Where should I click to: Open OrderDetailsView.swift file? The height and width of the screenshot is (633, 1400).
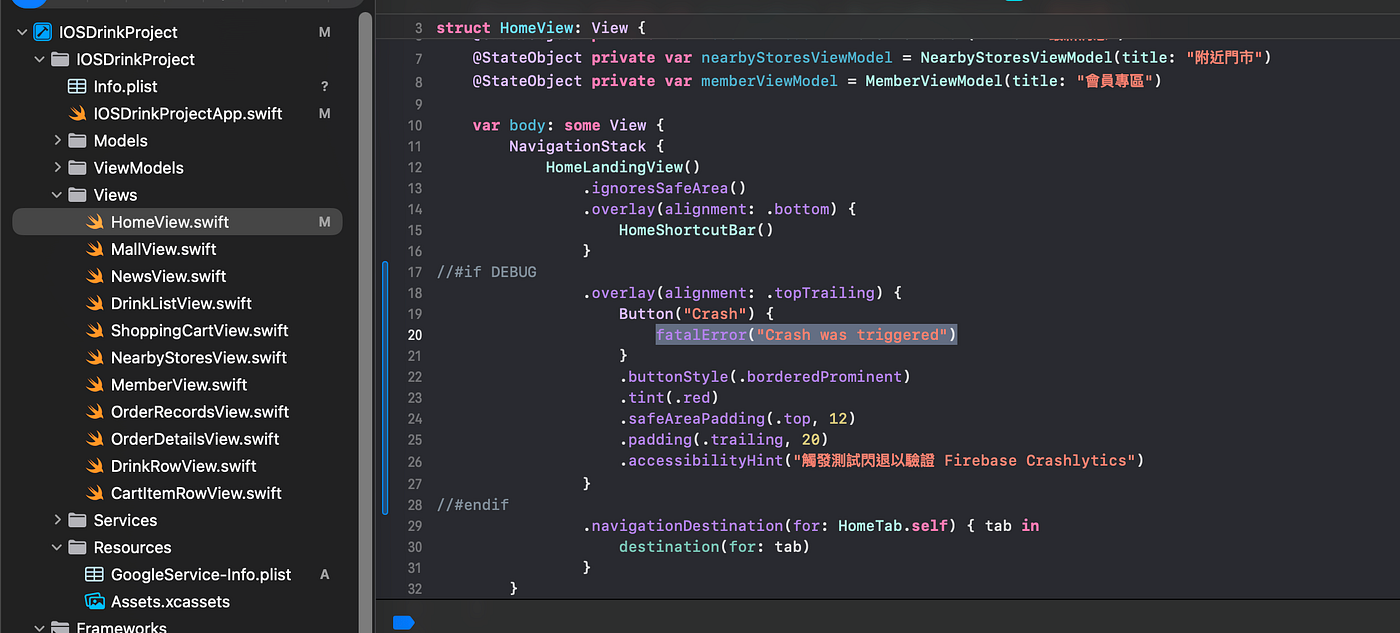pyautogui.click(x=195, y=439)
